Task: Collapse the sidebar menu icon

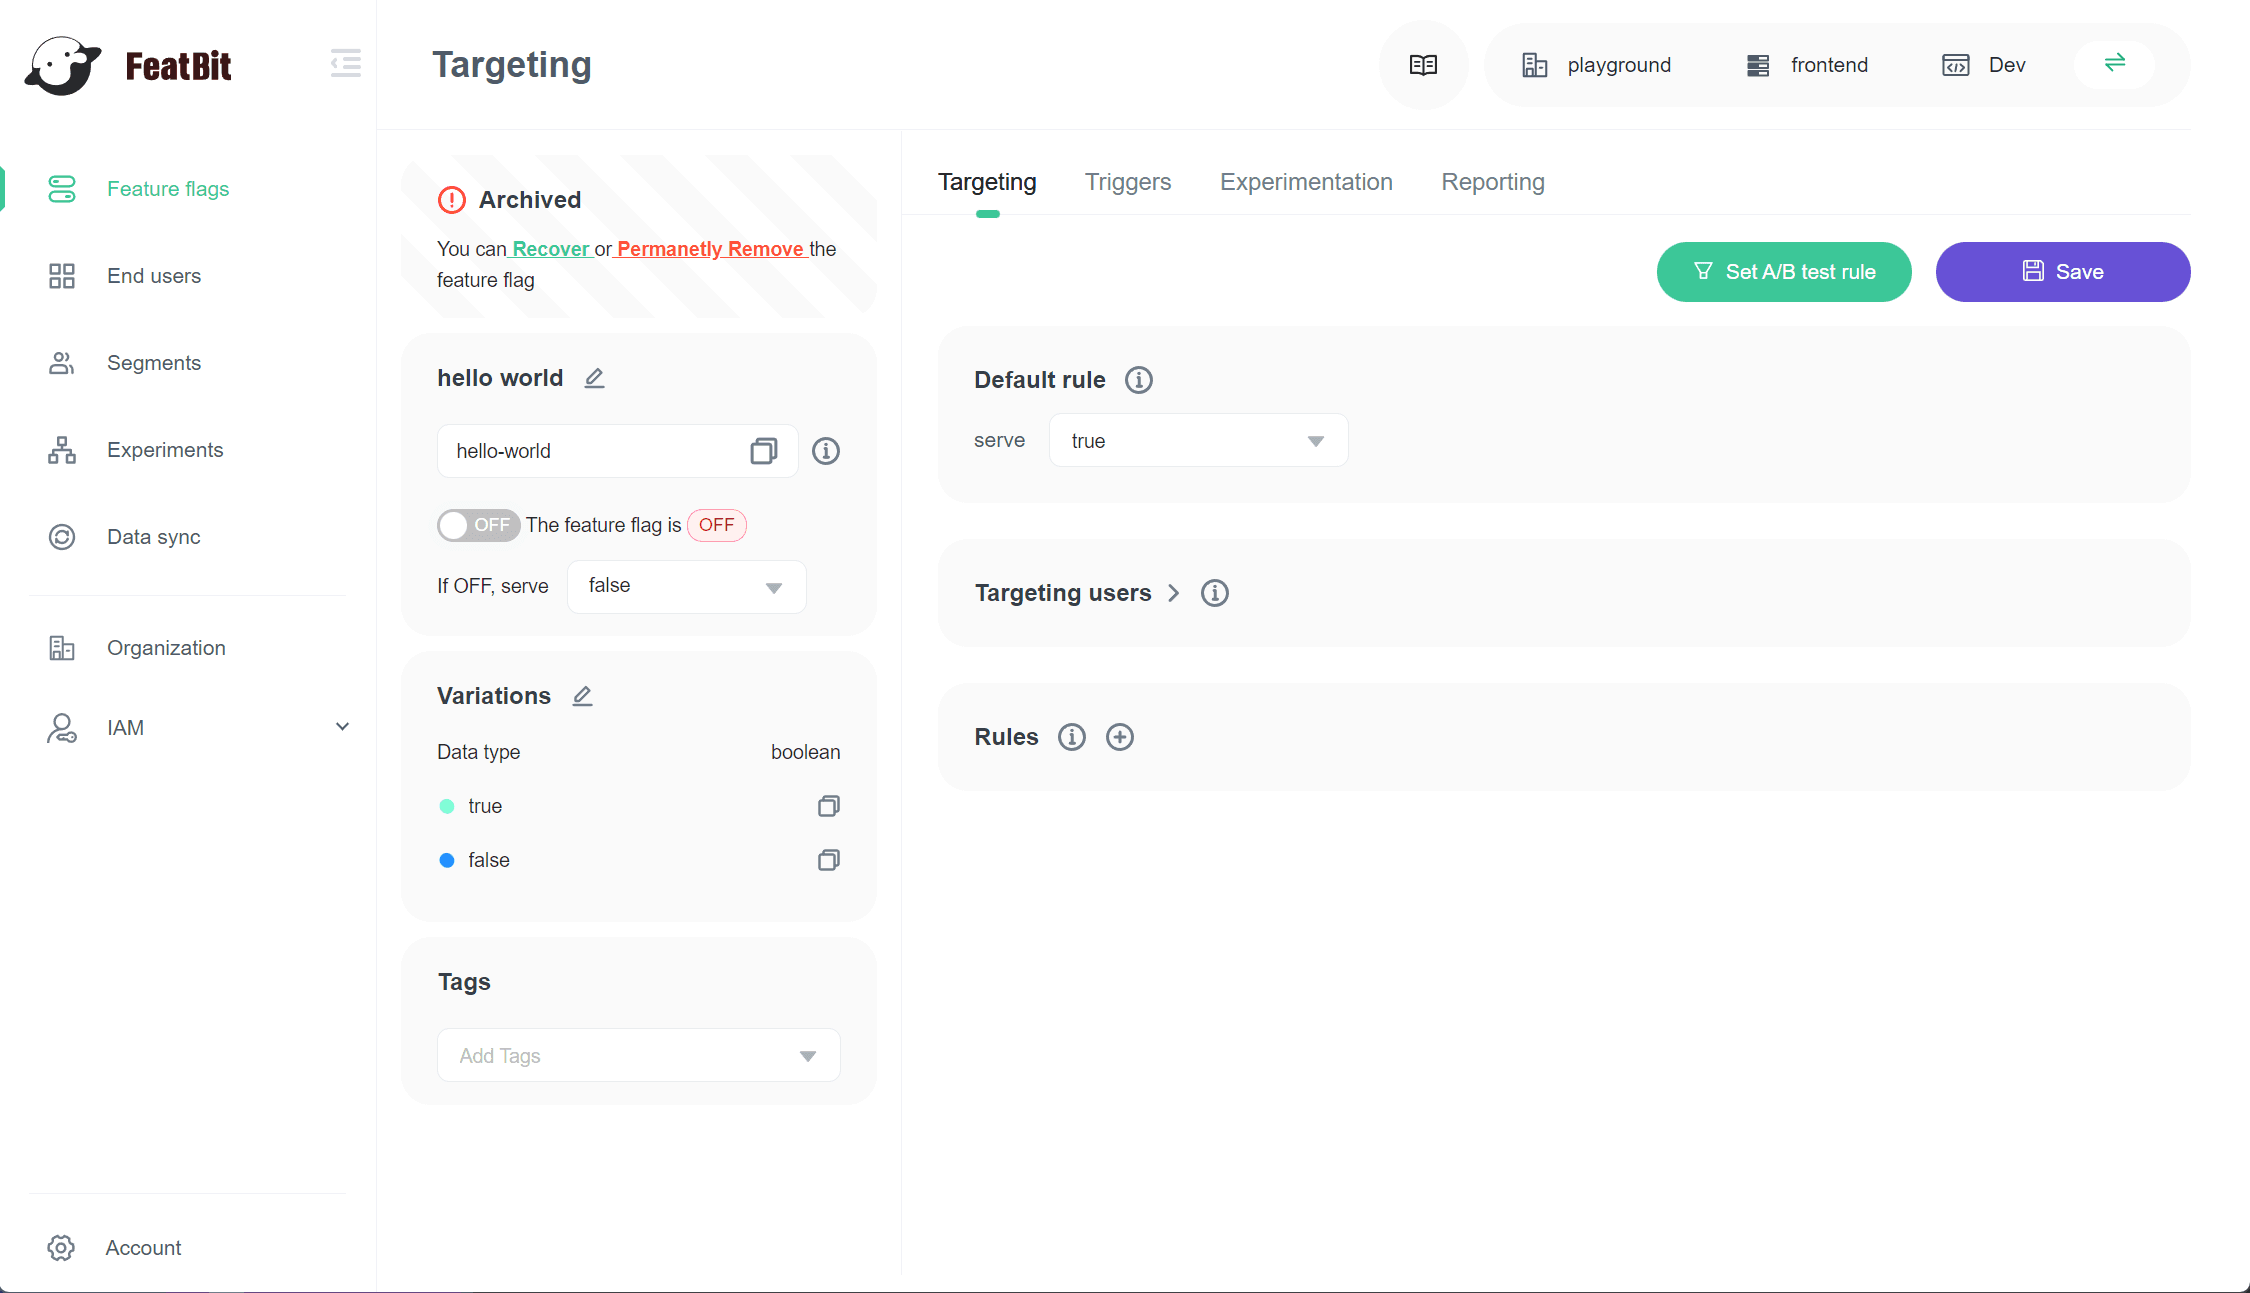Action: [345, 63]
